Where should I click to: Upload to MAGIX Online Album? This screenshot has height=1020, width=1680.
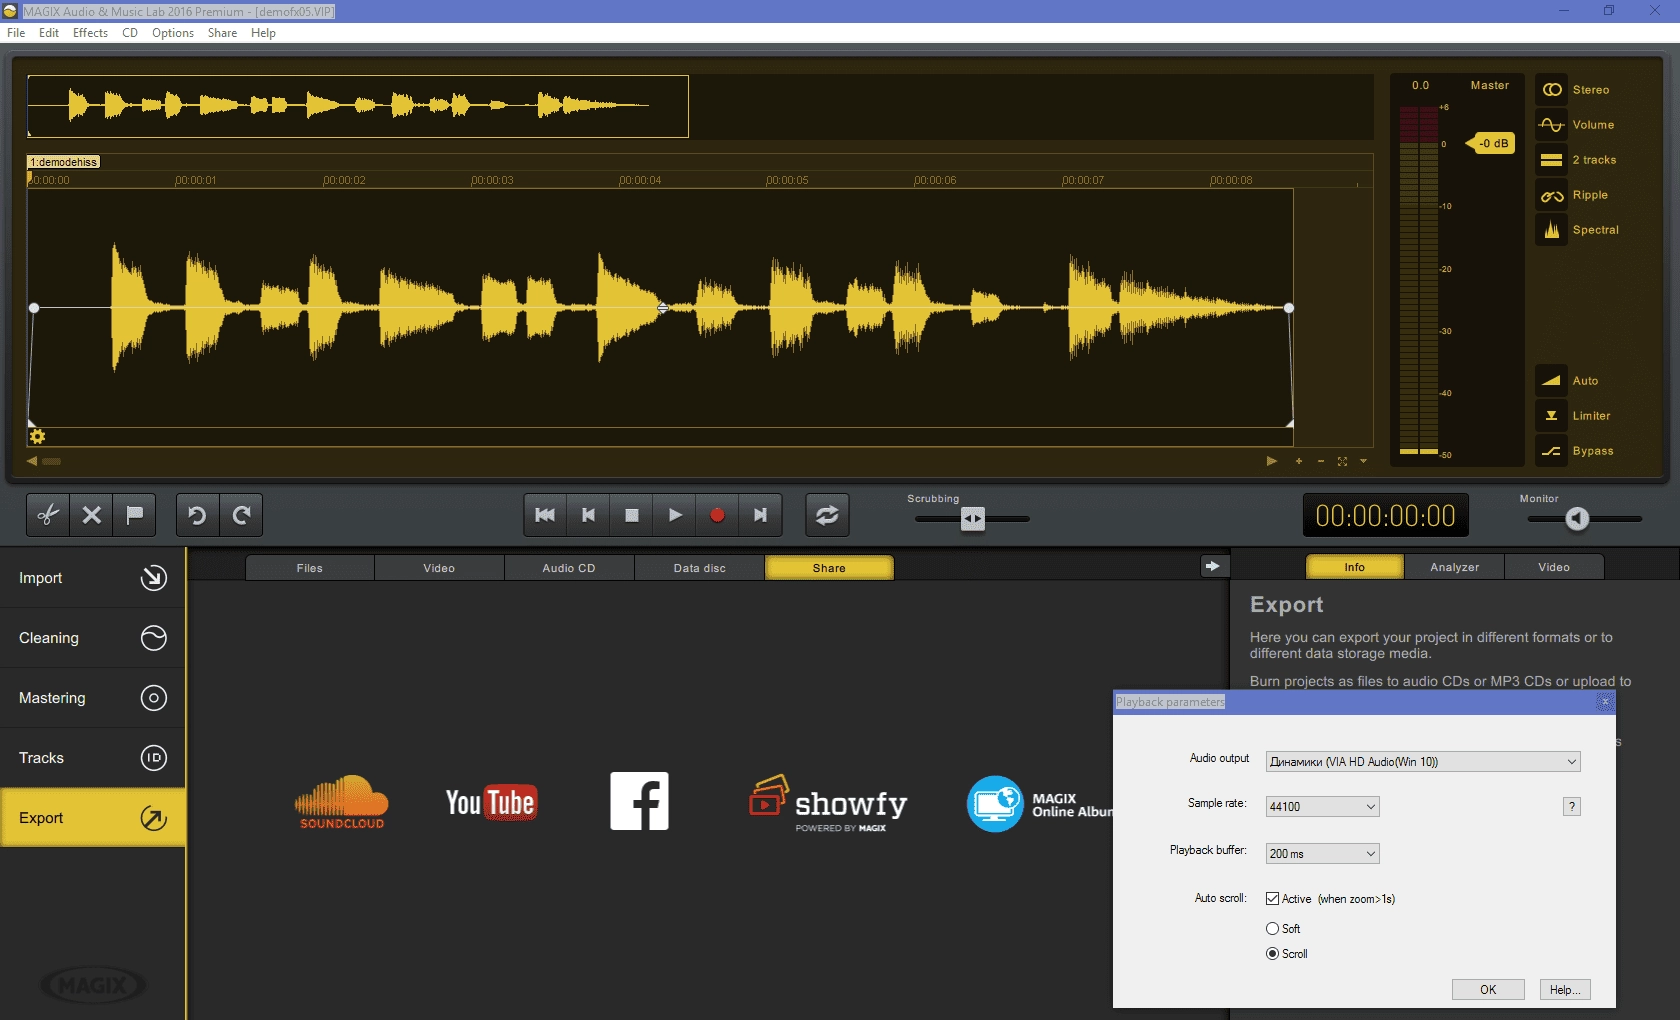click(x=1040, y=804)
